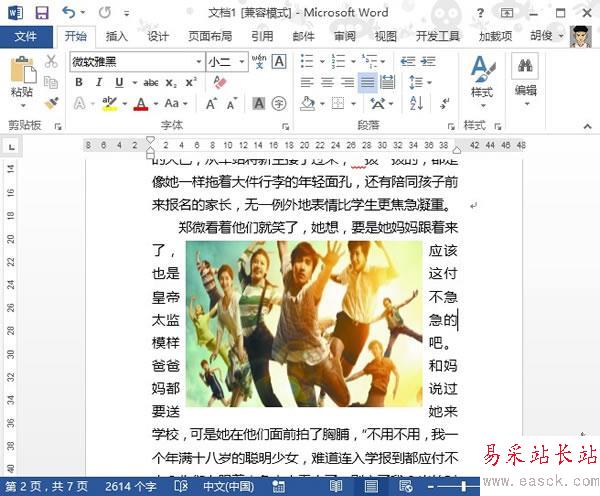Open the Paragraph dialog launcher

(x=451, y=126)
